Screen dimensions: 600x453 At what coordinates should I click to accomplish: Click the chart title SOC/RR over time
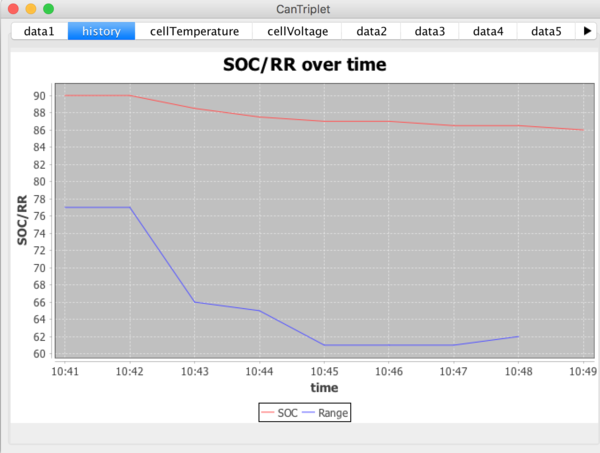coord(305,64)
